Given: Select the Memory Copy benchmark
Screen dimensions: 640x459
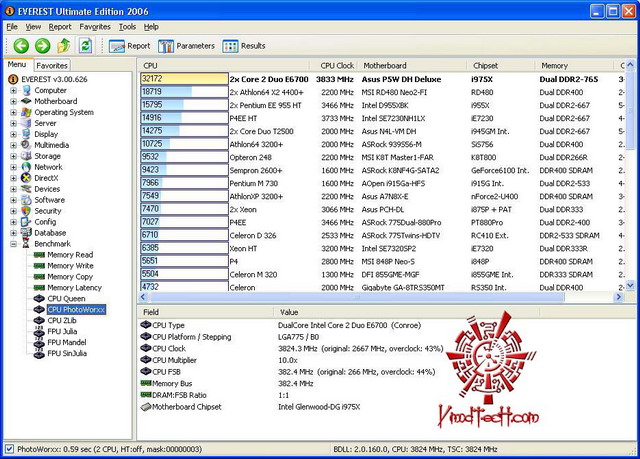Looking at the screenshot, I should pos(64,277).
